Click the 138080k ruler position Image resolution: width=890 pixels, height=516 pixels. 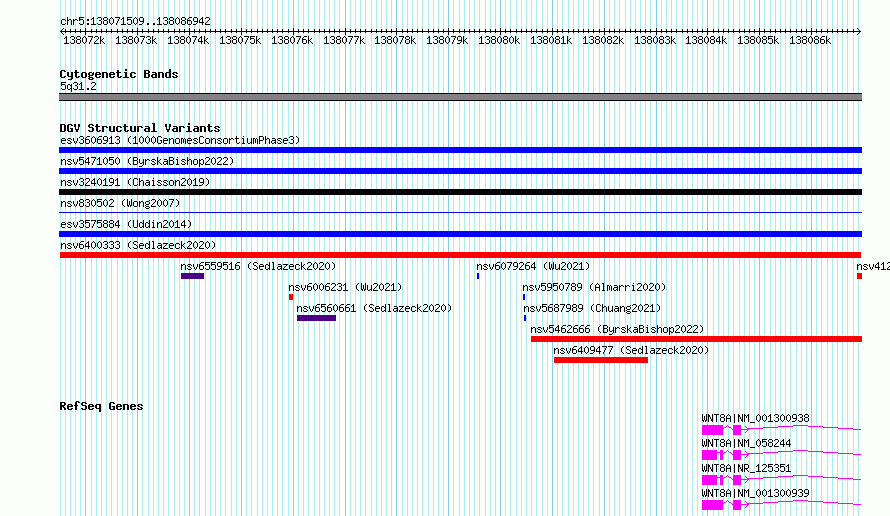click(499, 40)
